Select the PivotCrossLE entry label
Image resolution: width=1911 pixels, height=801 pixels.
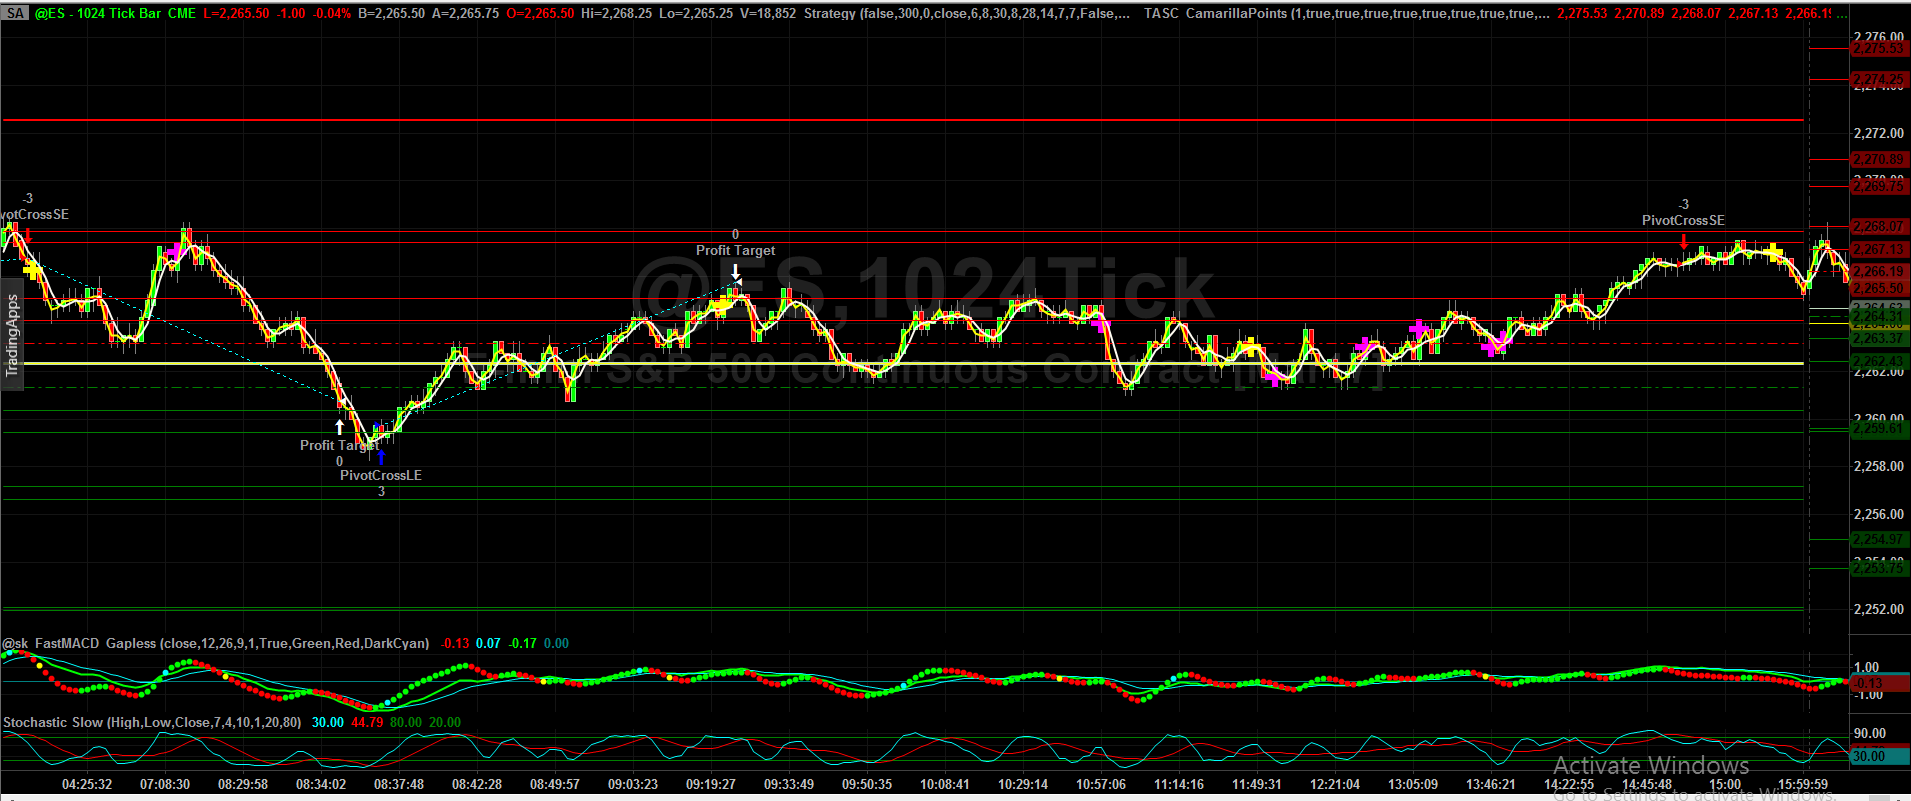(x=381, y=475)
